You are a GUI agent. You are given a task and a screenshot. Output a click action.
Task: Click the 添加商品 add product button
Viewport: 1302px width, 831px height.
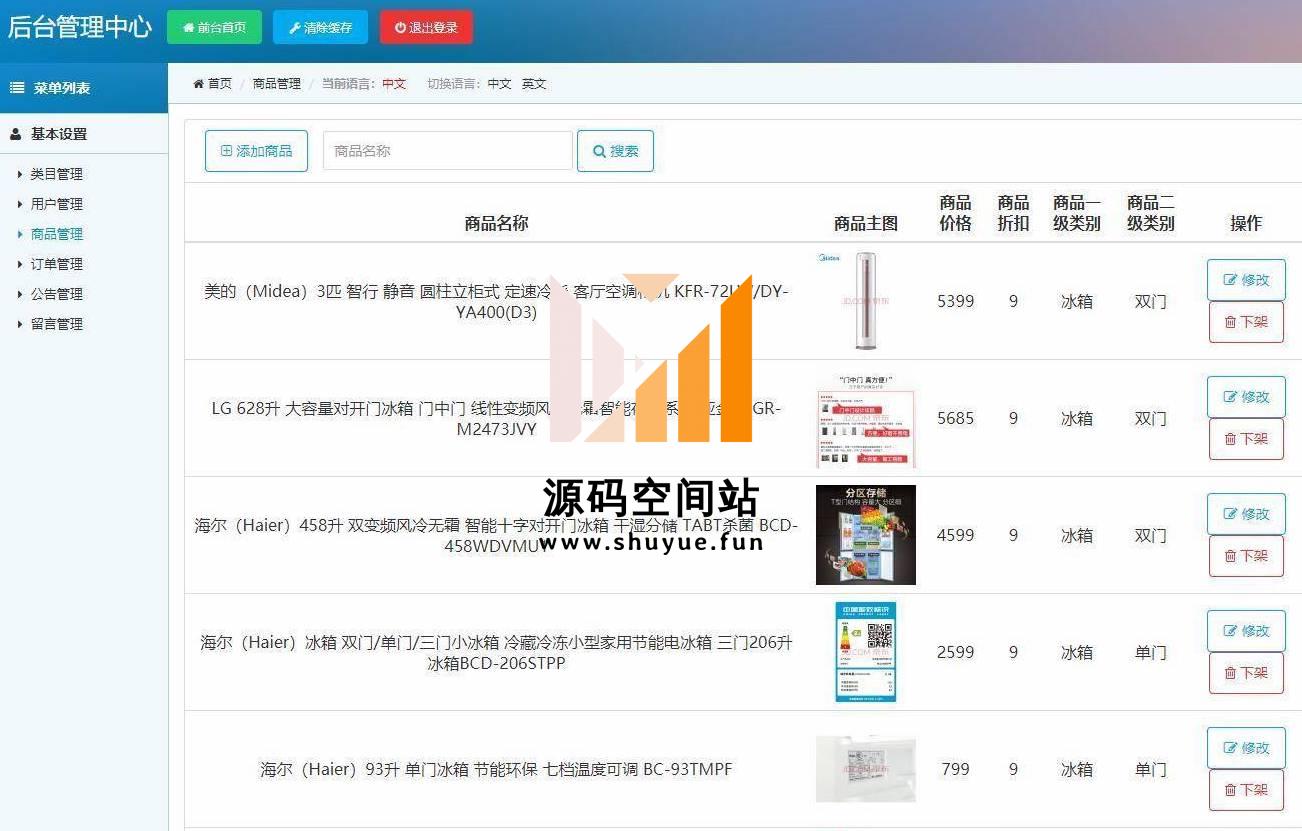pyautogui.click(x=256, y=151)
